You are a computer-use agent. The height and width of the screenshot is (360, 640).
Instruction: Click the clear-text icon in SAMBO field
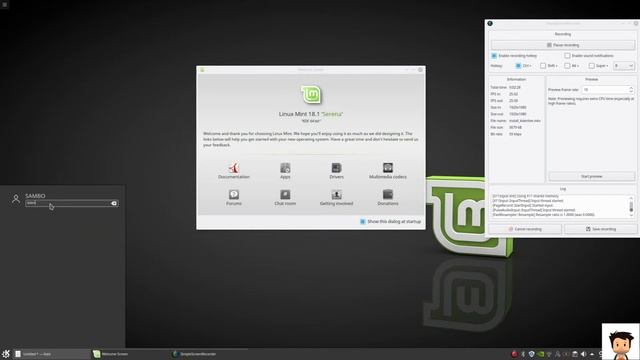coord(114,203)
